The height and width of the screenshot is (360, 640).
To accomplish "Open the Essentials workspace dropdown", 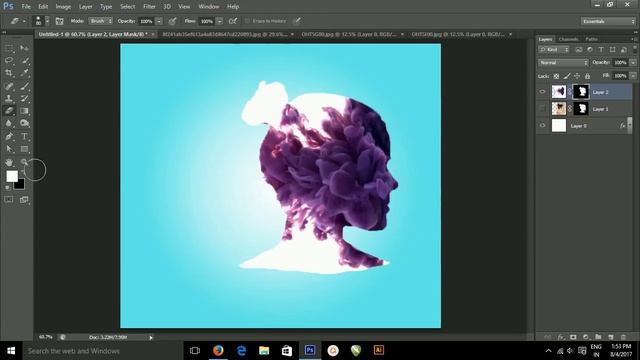I will [x=608, y=21].
